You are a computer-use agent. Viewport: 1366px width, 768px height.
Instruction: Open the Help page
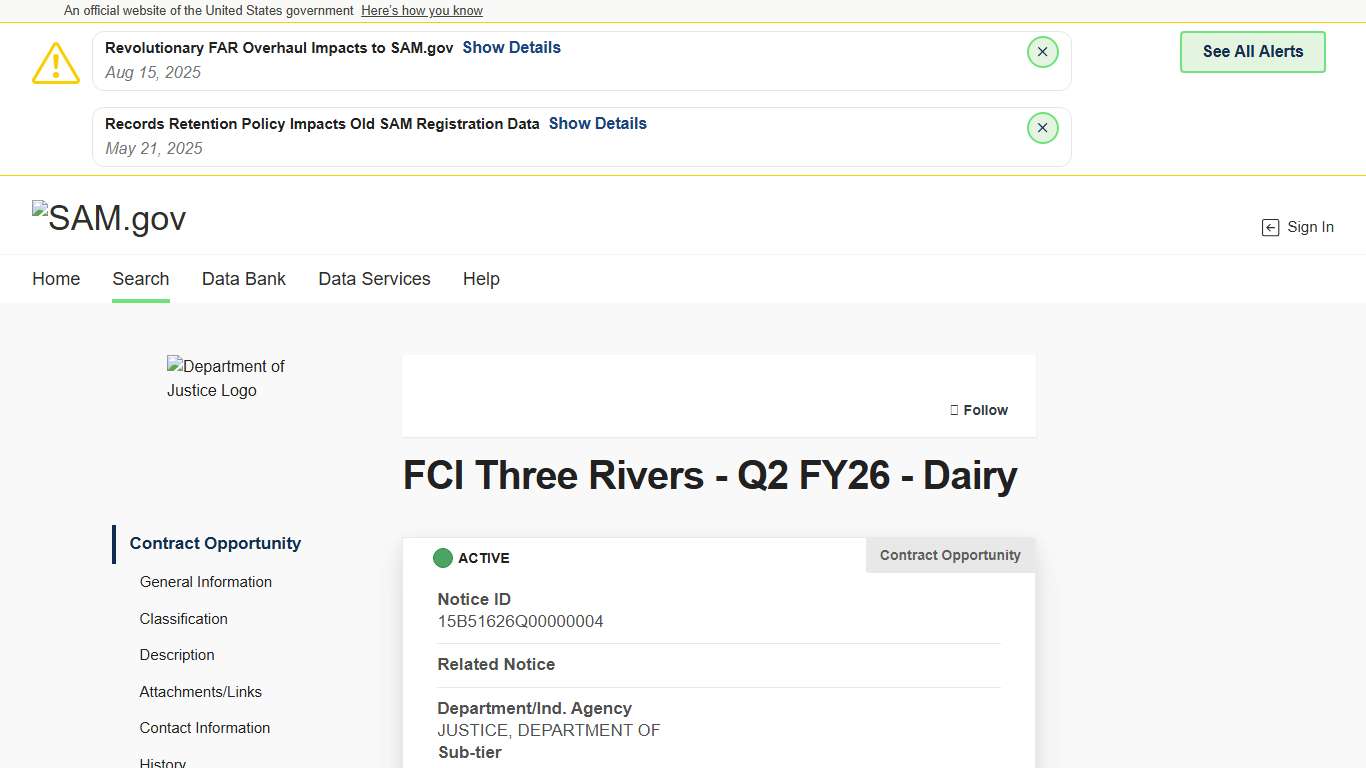coord(481,279)
